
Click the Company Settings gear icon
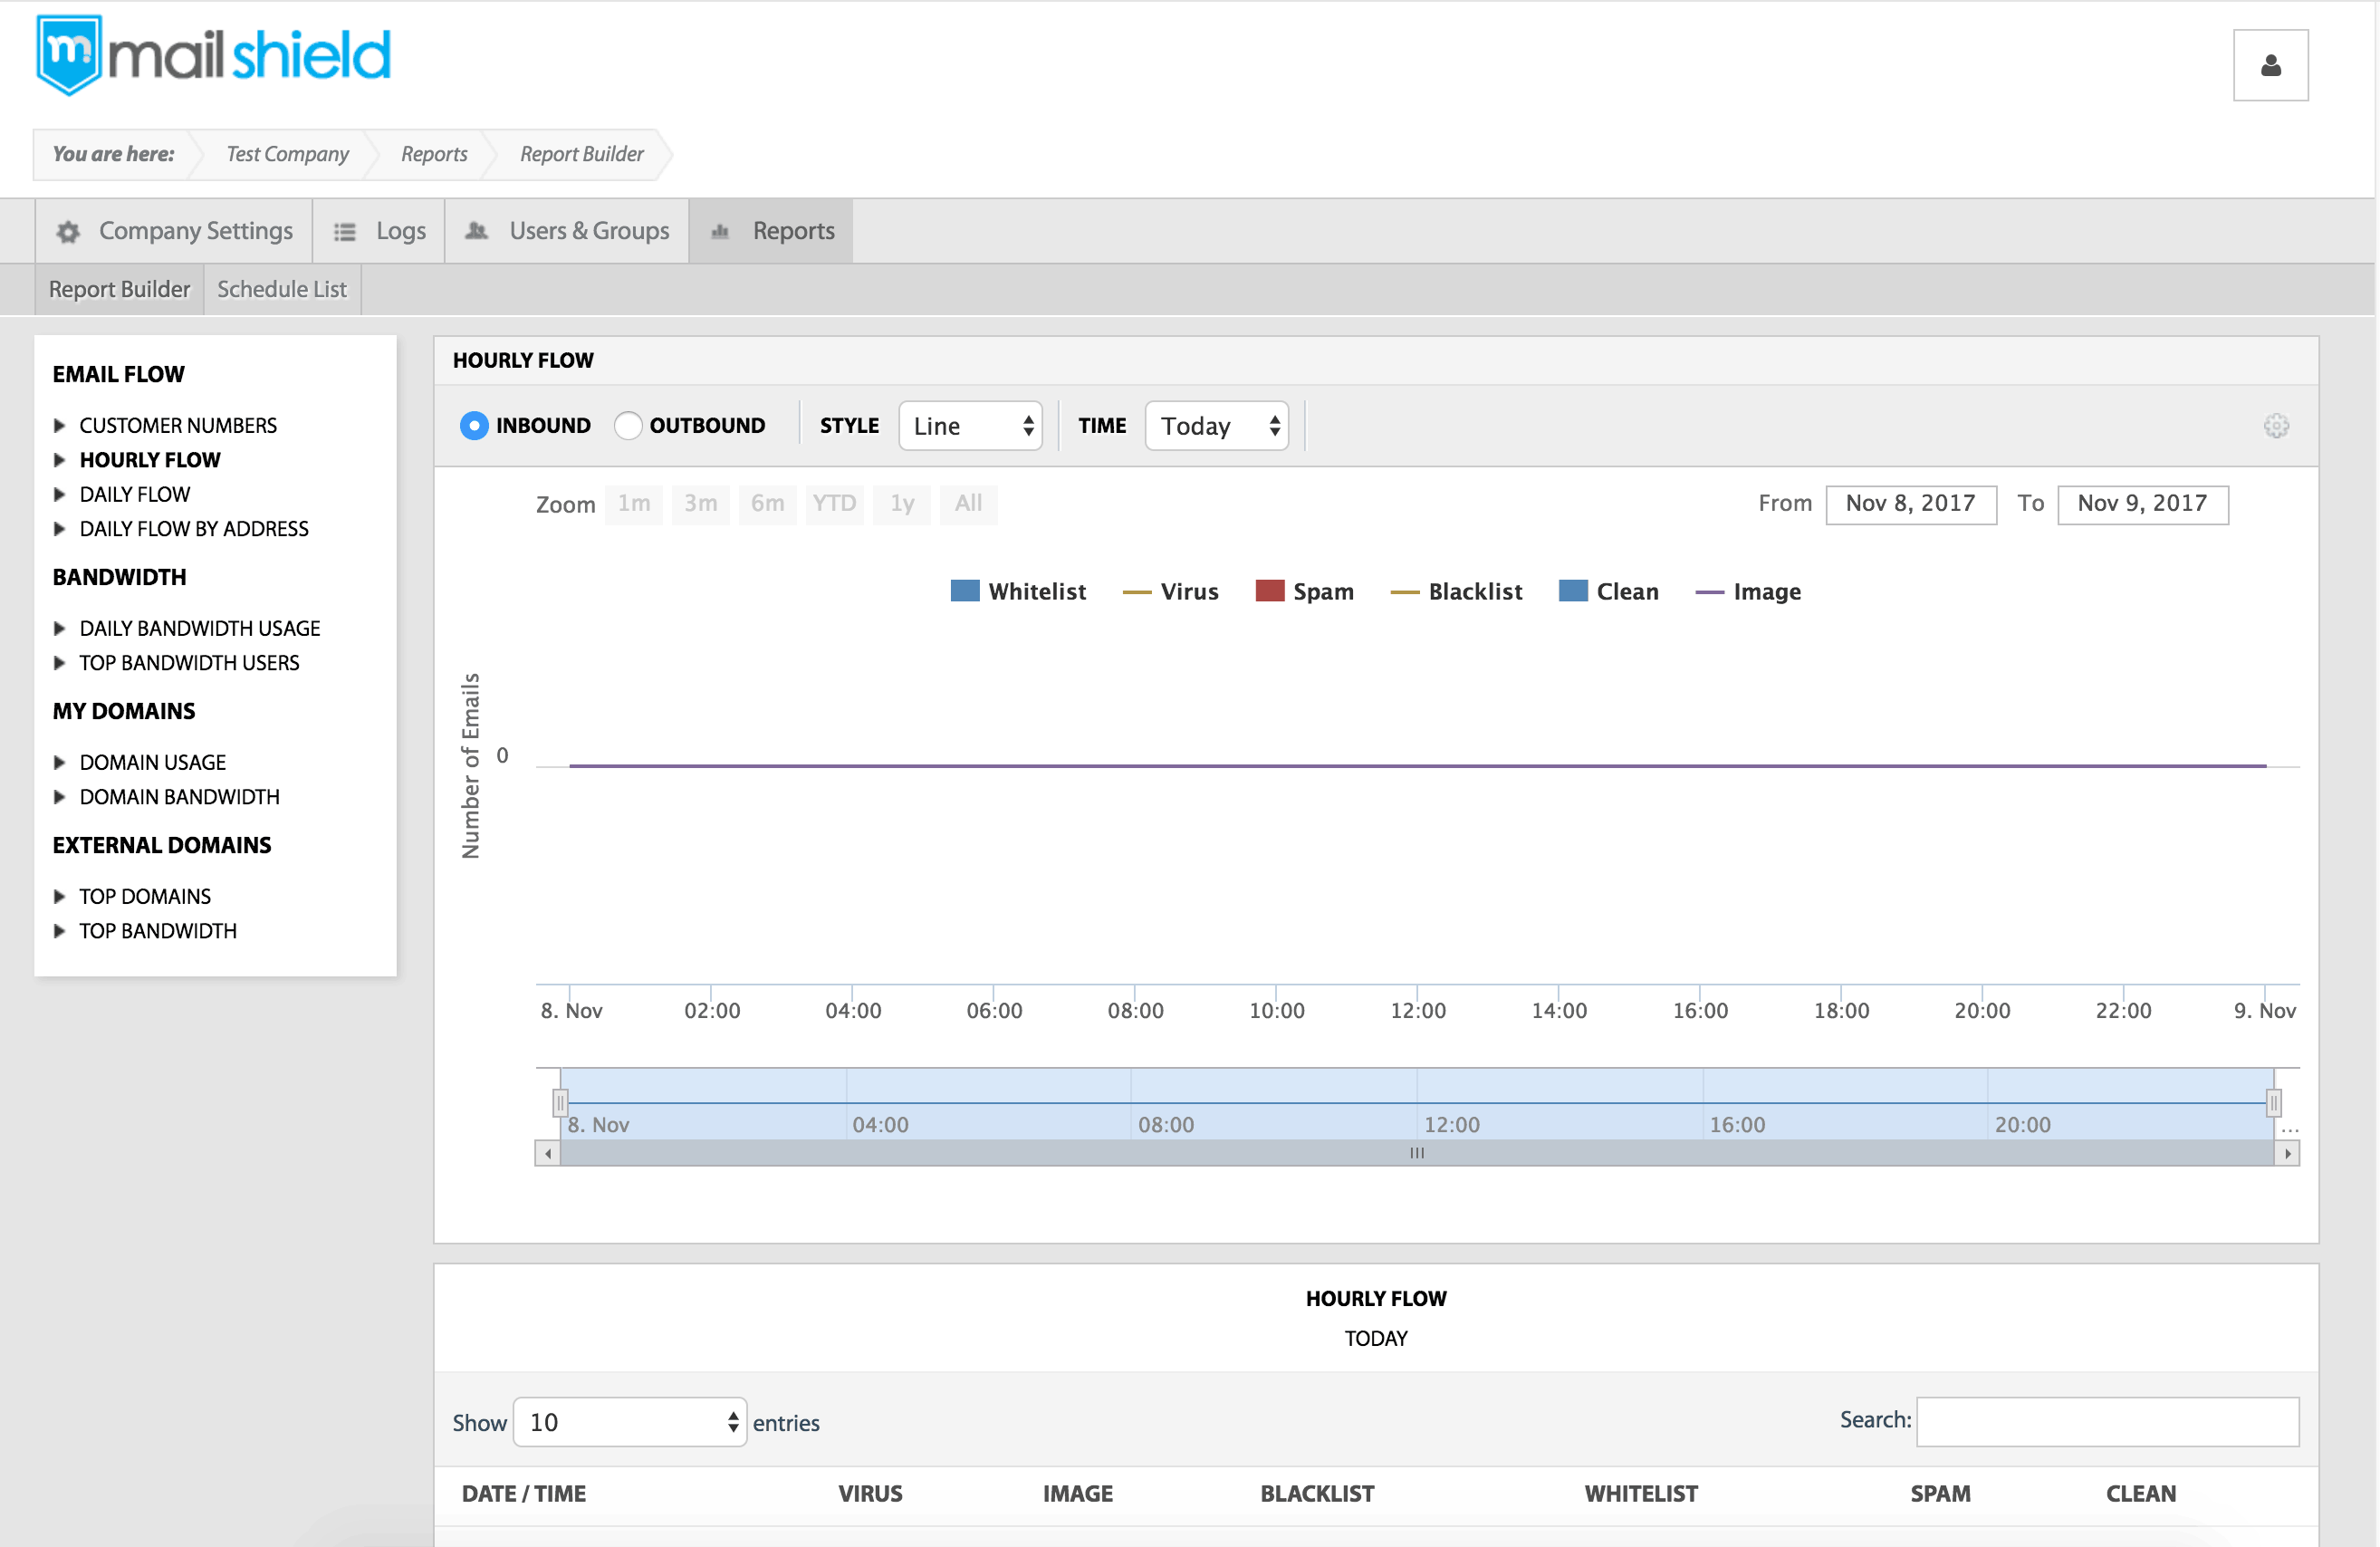pyautogui.click(x=68, y=231)
